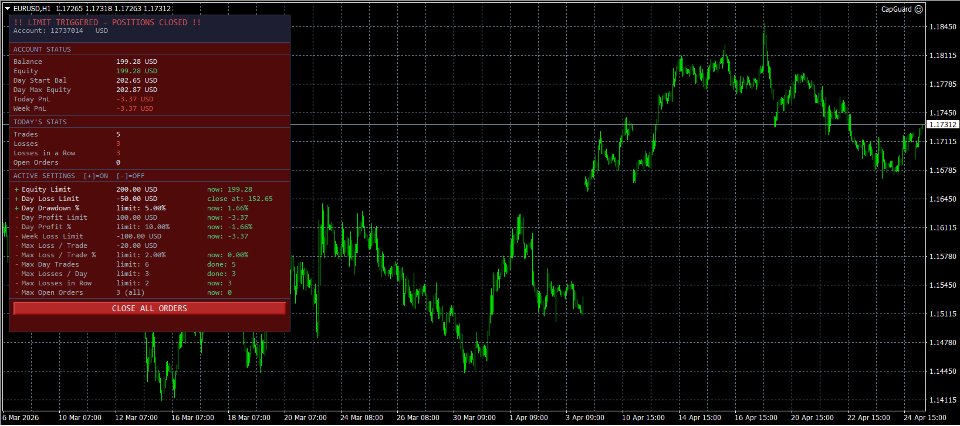Click the '16 Mar 07:00' time axis label

[195, 417]
